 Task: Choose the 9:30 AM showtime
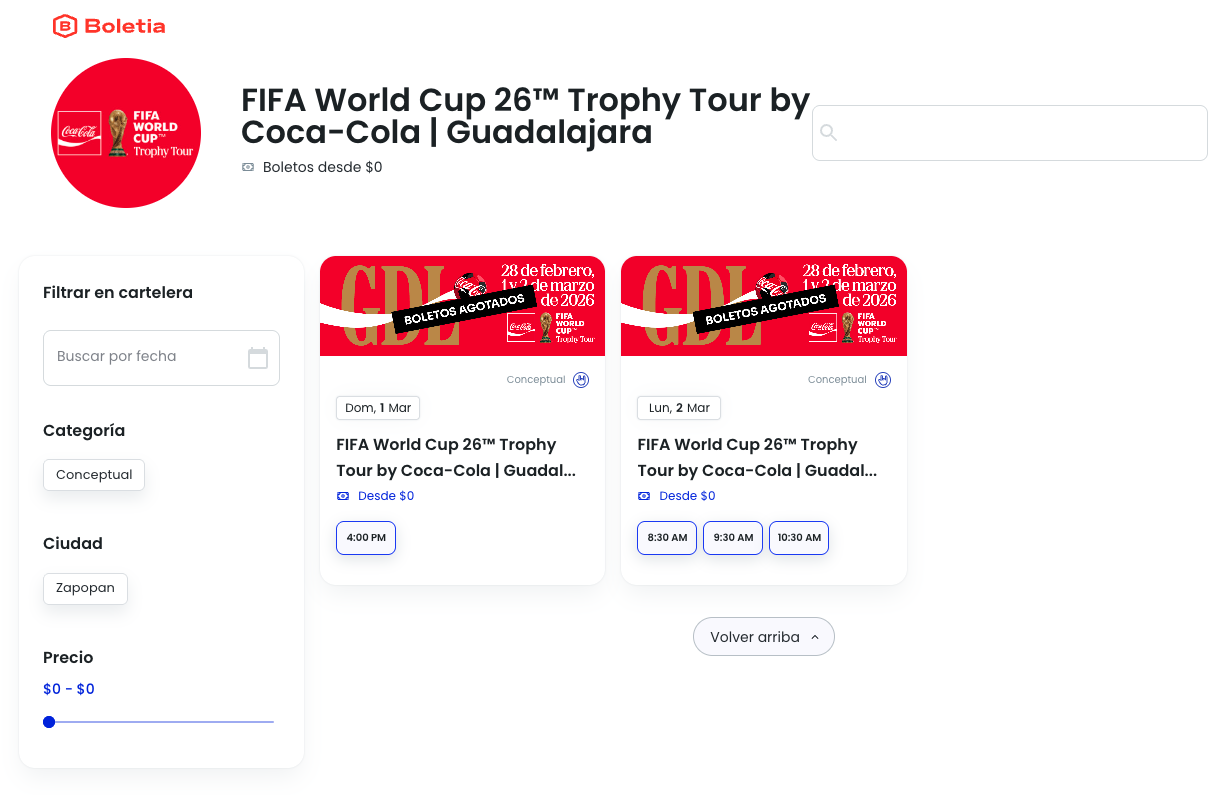click(733, 538)
